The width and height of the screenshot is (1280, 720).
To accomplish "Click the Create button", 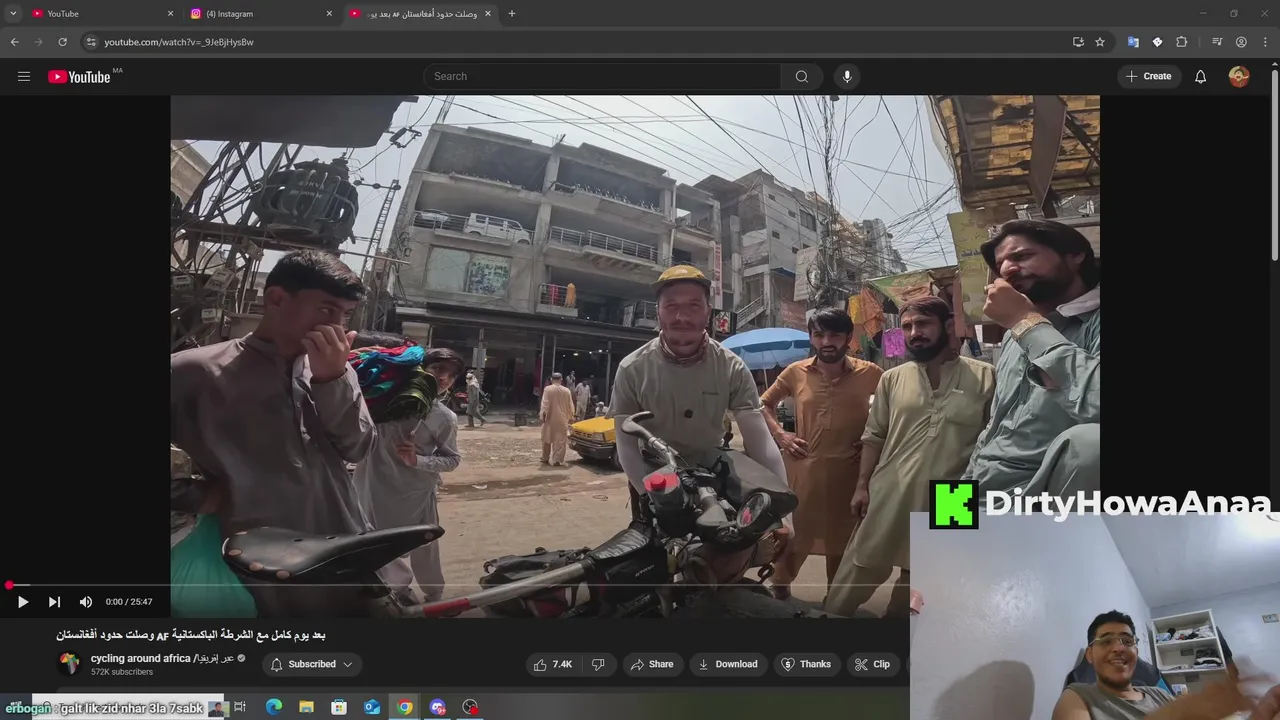I will tap(1148, 76).
